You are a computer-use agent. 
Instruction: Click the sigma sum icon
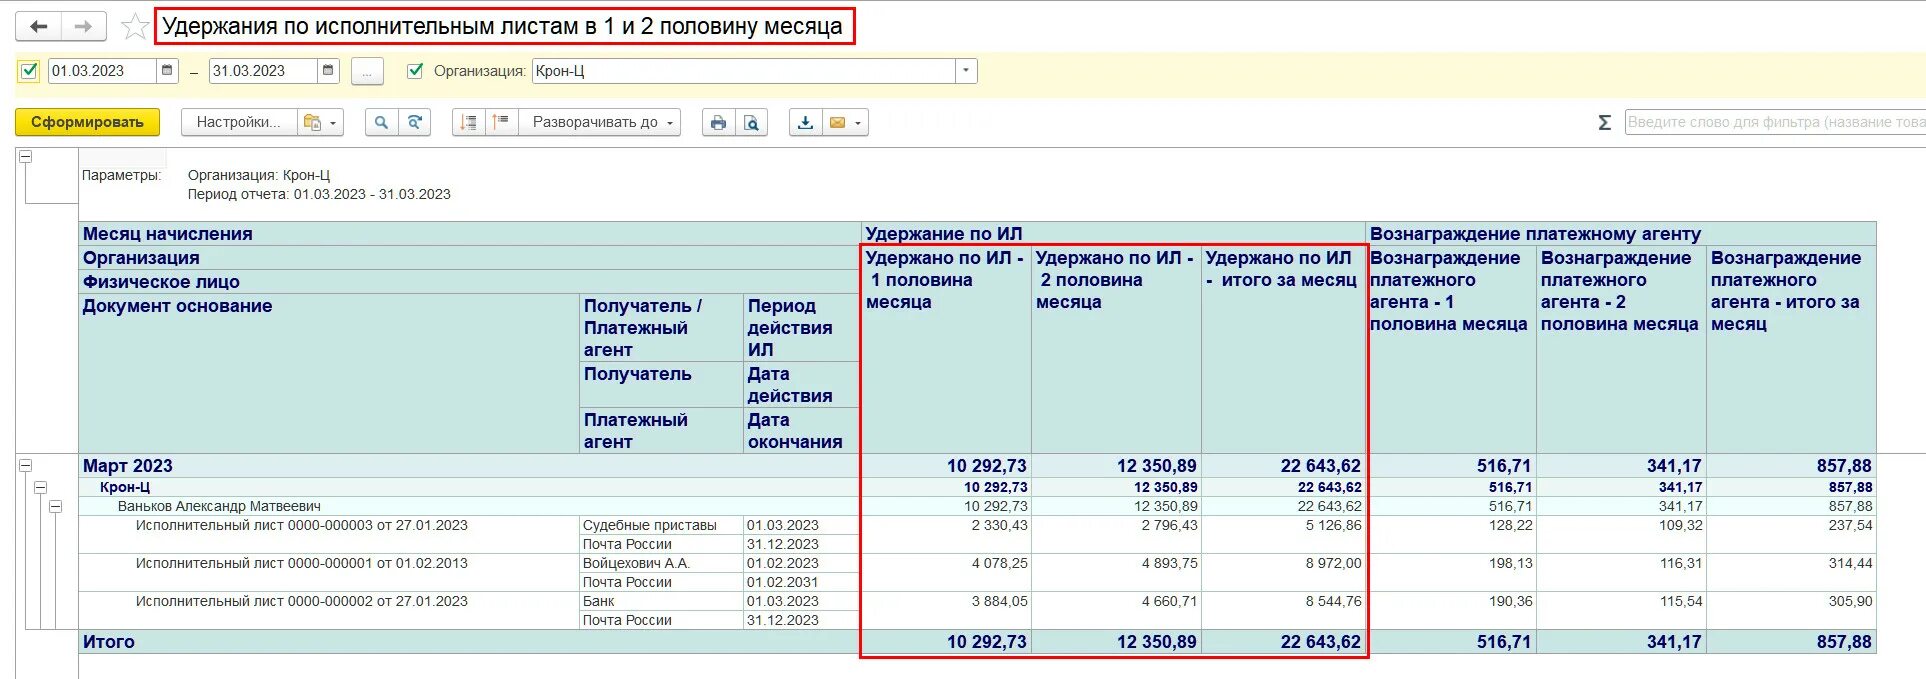pos(1604,122)
